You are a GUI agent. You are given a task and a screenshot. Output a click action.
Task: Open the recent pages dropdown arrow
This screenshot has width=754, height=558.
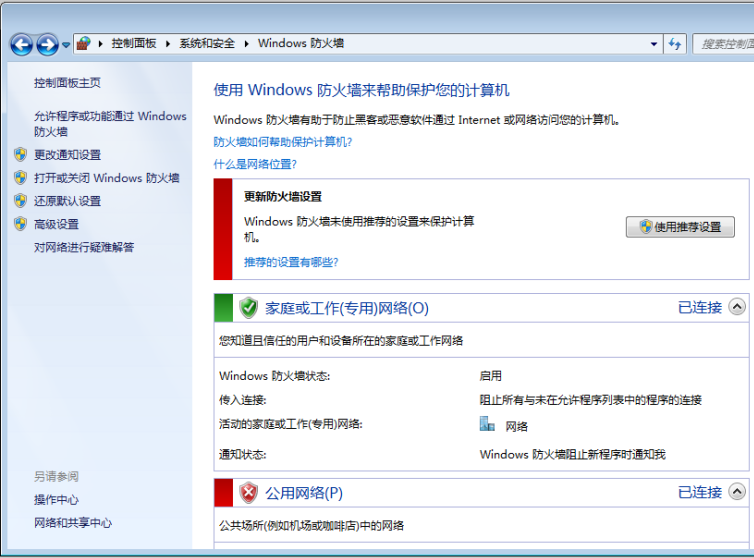(66, 45)
